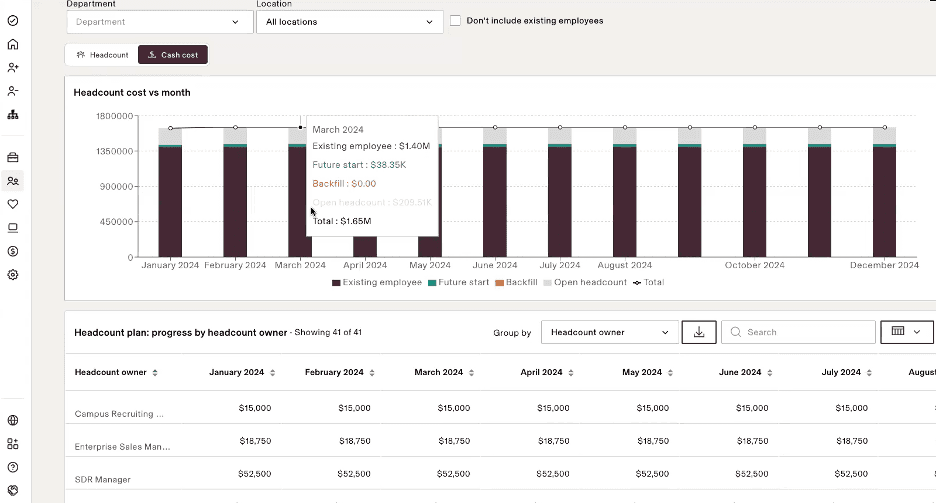This screenshot has width=936, height=504.
Task: Expand the All locations dropdown
Action: pos(349,21)
